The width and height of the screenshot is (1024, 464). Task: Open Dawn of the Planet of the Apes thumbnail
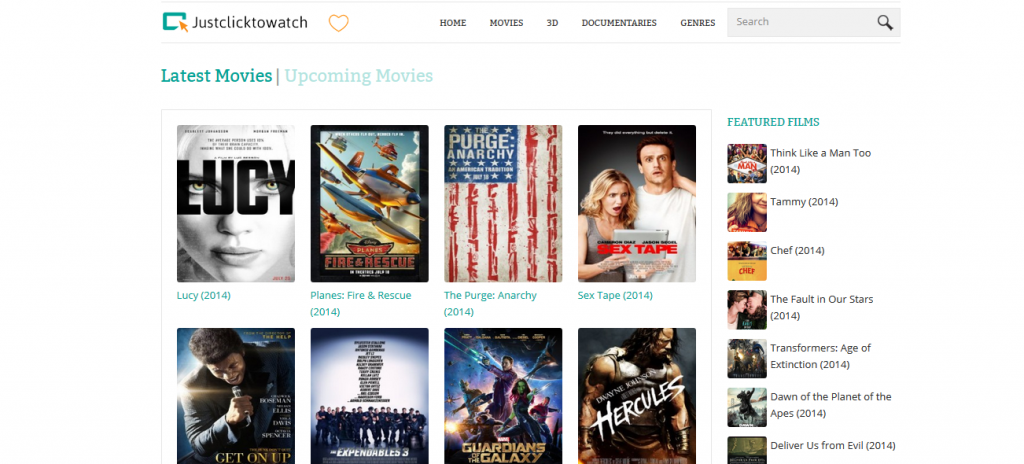(747, 407)
